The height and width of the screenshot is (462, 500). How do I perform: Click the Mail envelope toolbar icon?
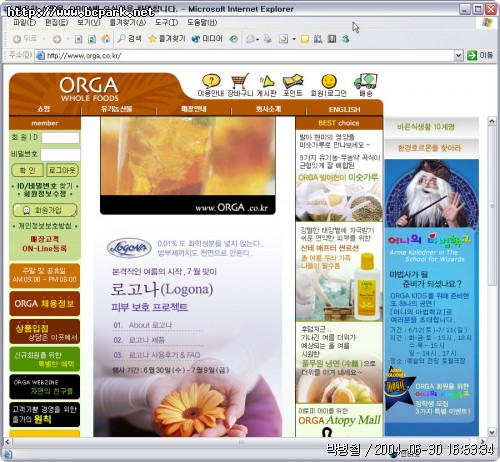pyautogui.click(x=251, y=39)
